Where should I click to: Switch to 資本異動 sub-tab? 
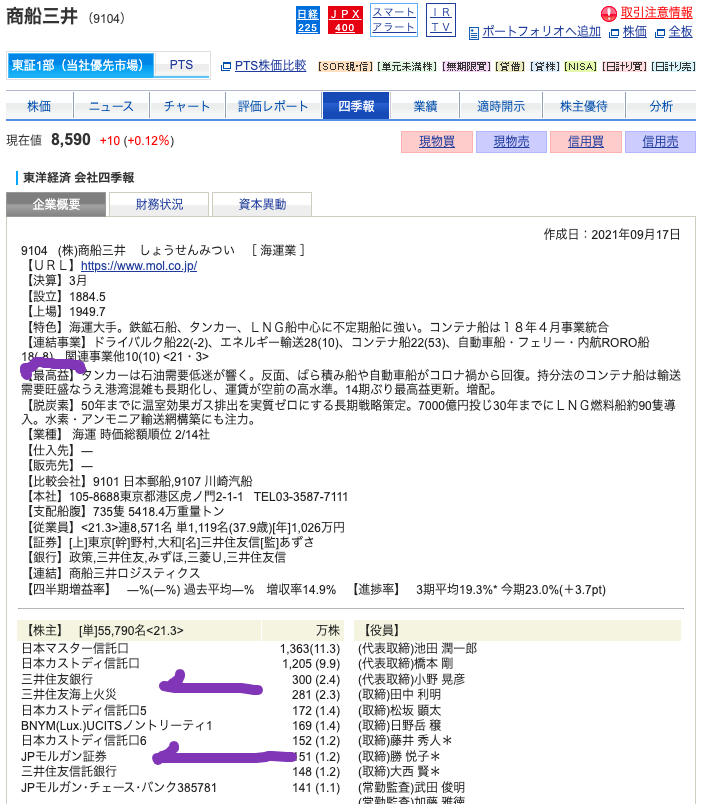click(263, 205)
